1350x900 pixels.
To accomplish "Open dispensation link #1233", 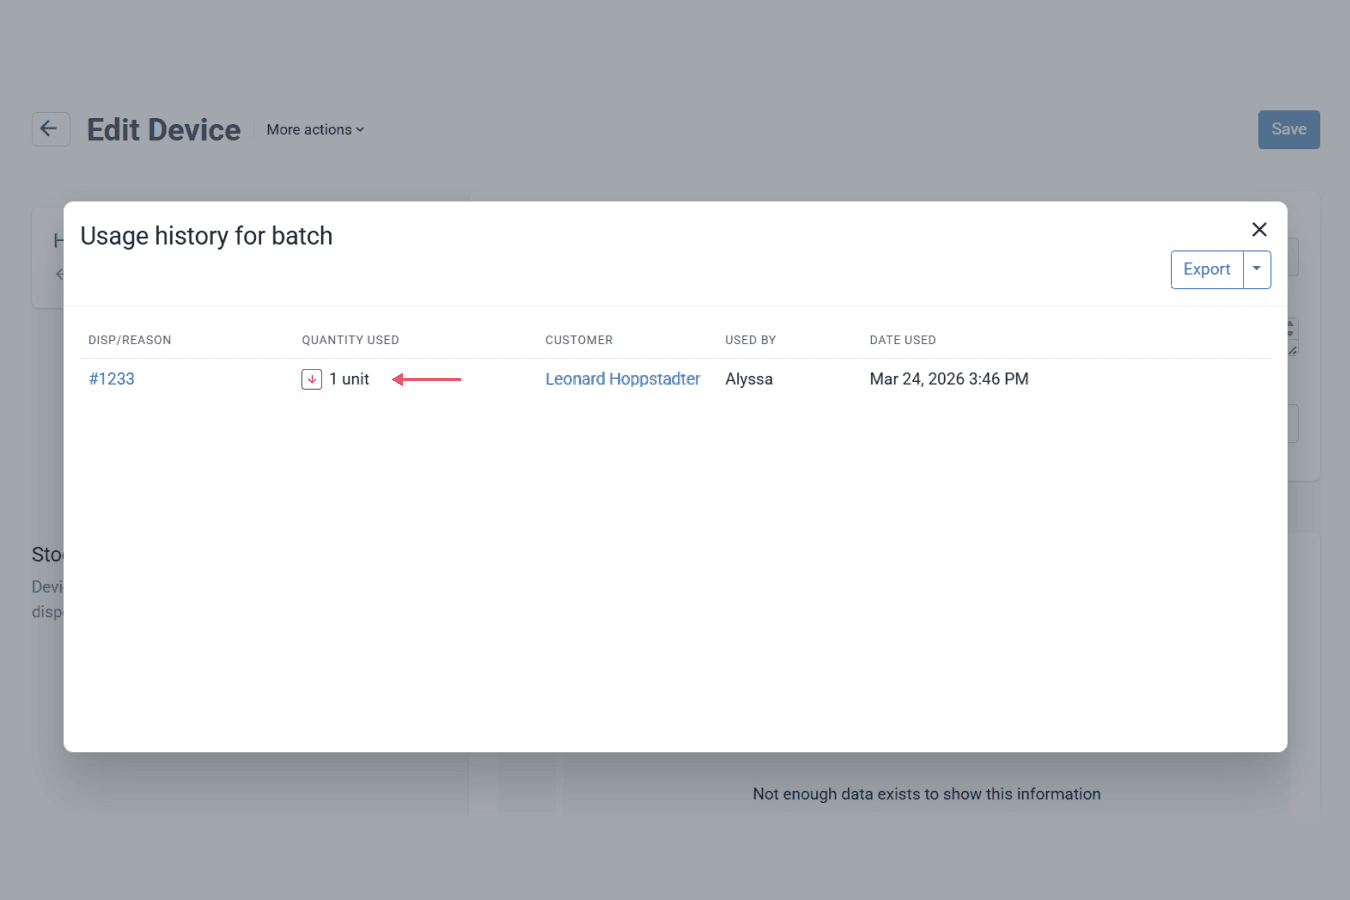I will point(111,379).
